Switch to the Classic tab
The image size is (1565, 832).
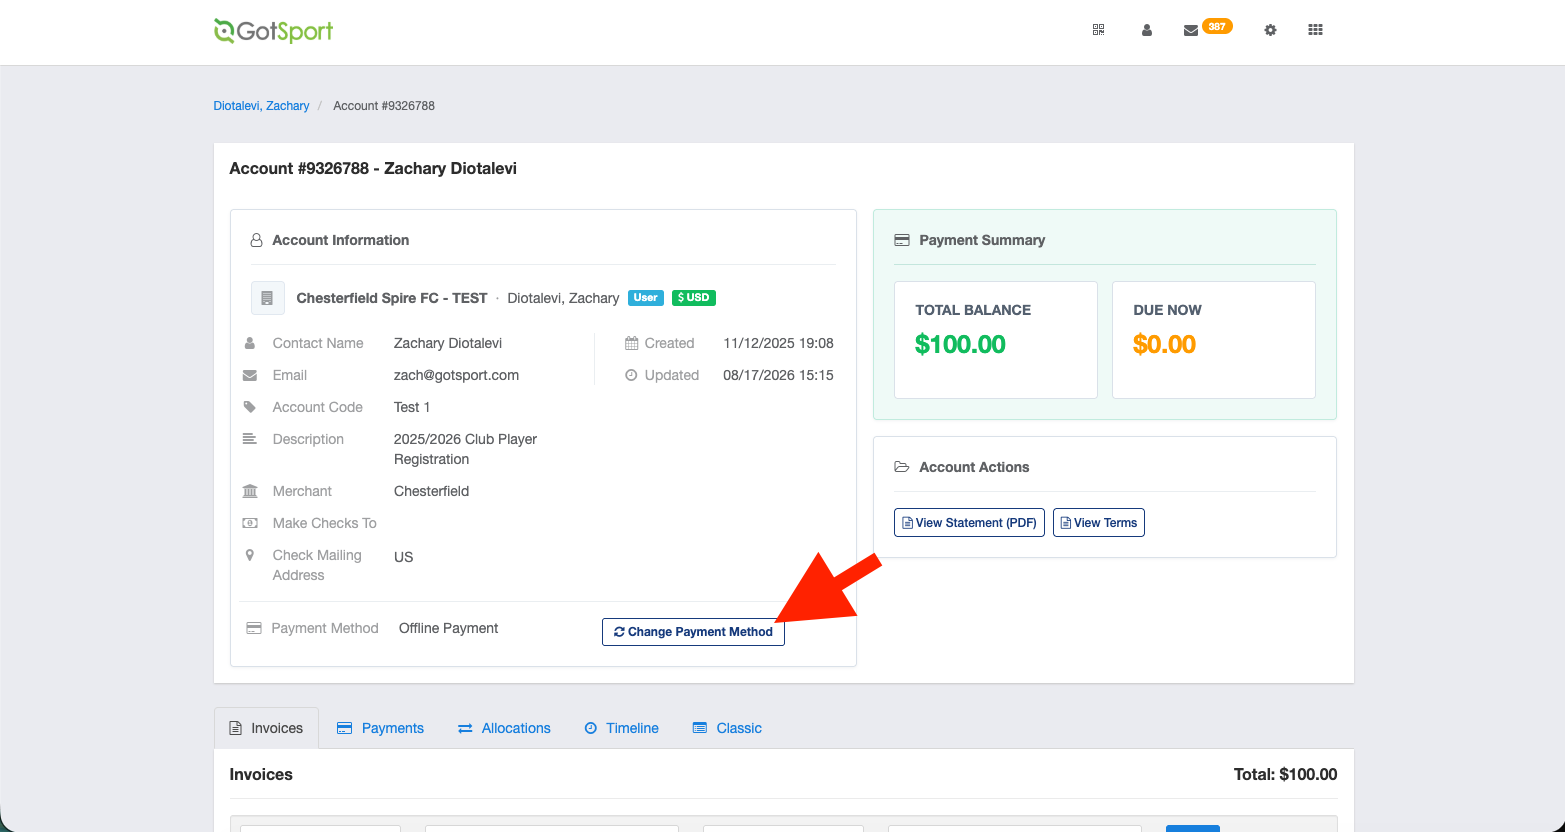(x=727, y=728)
